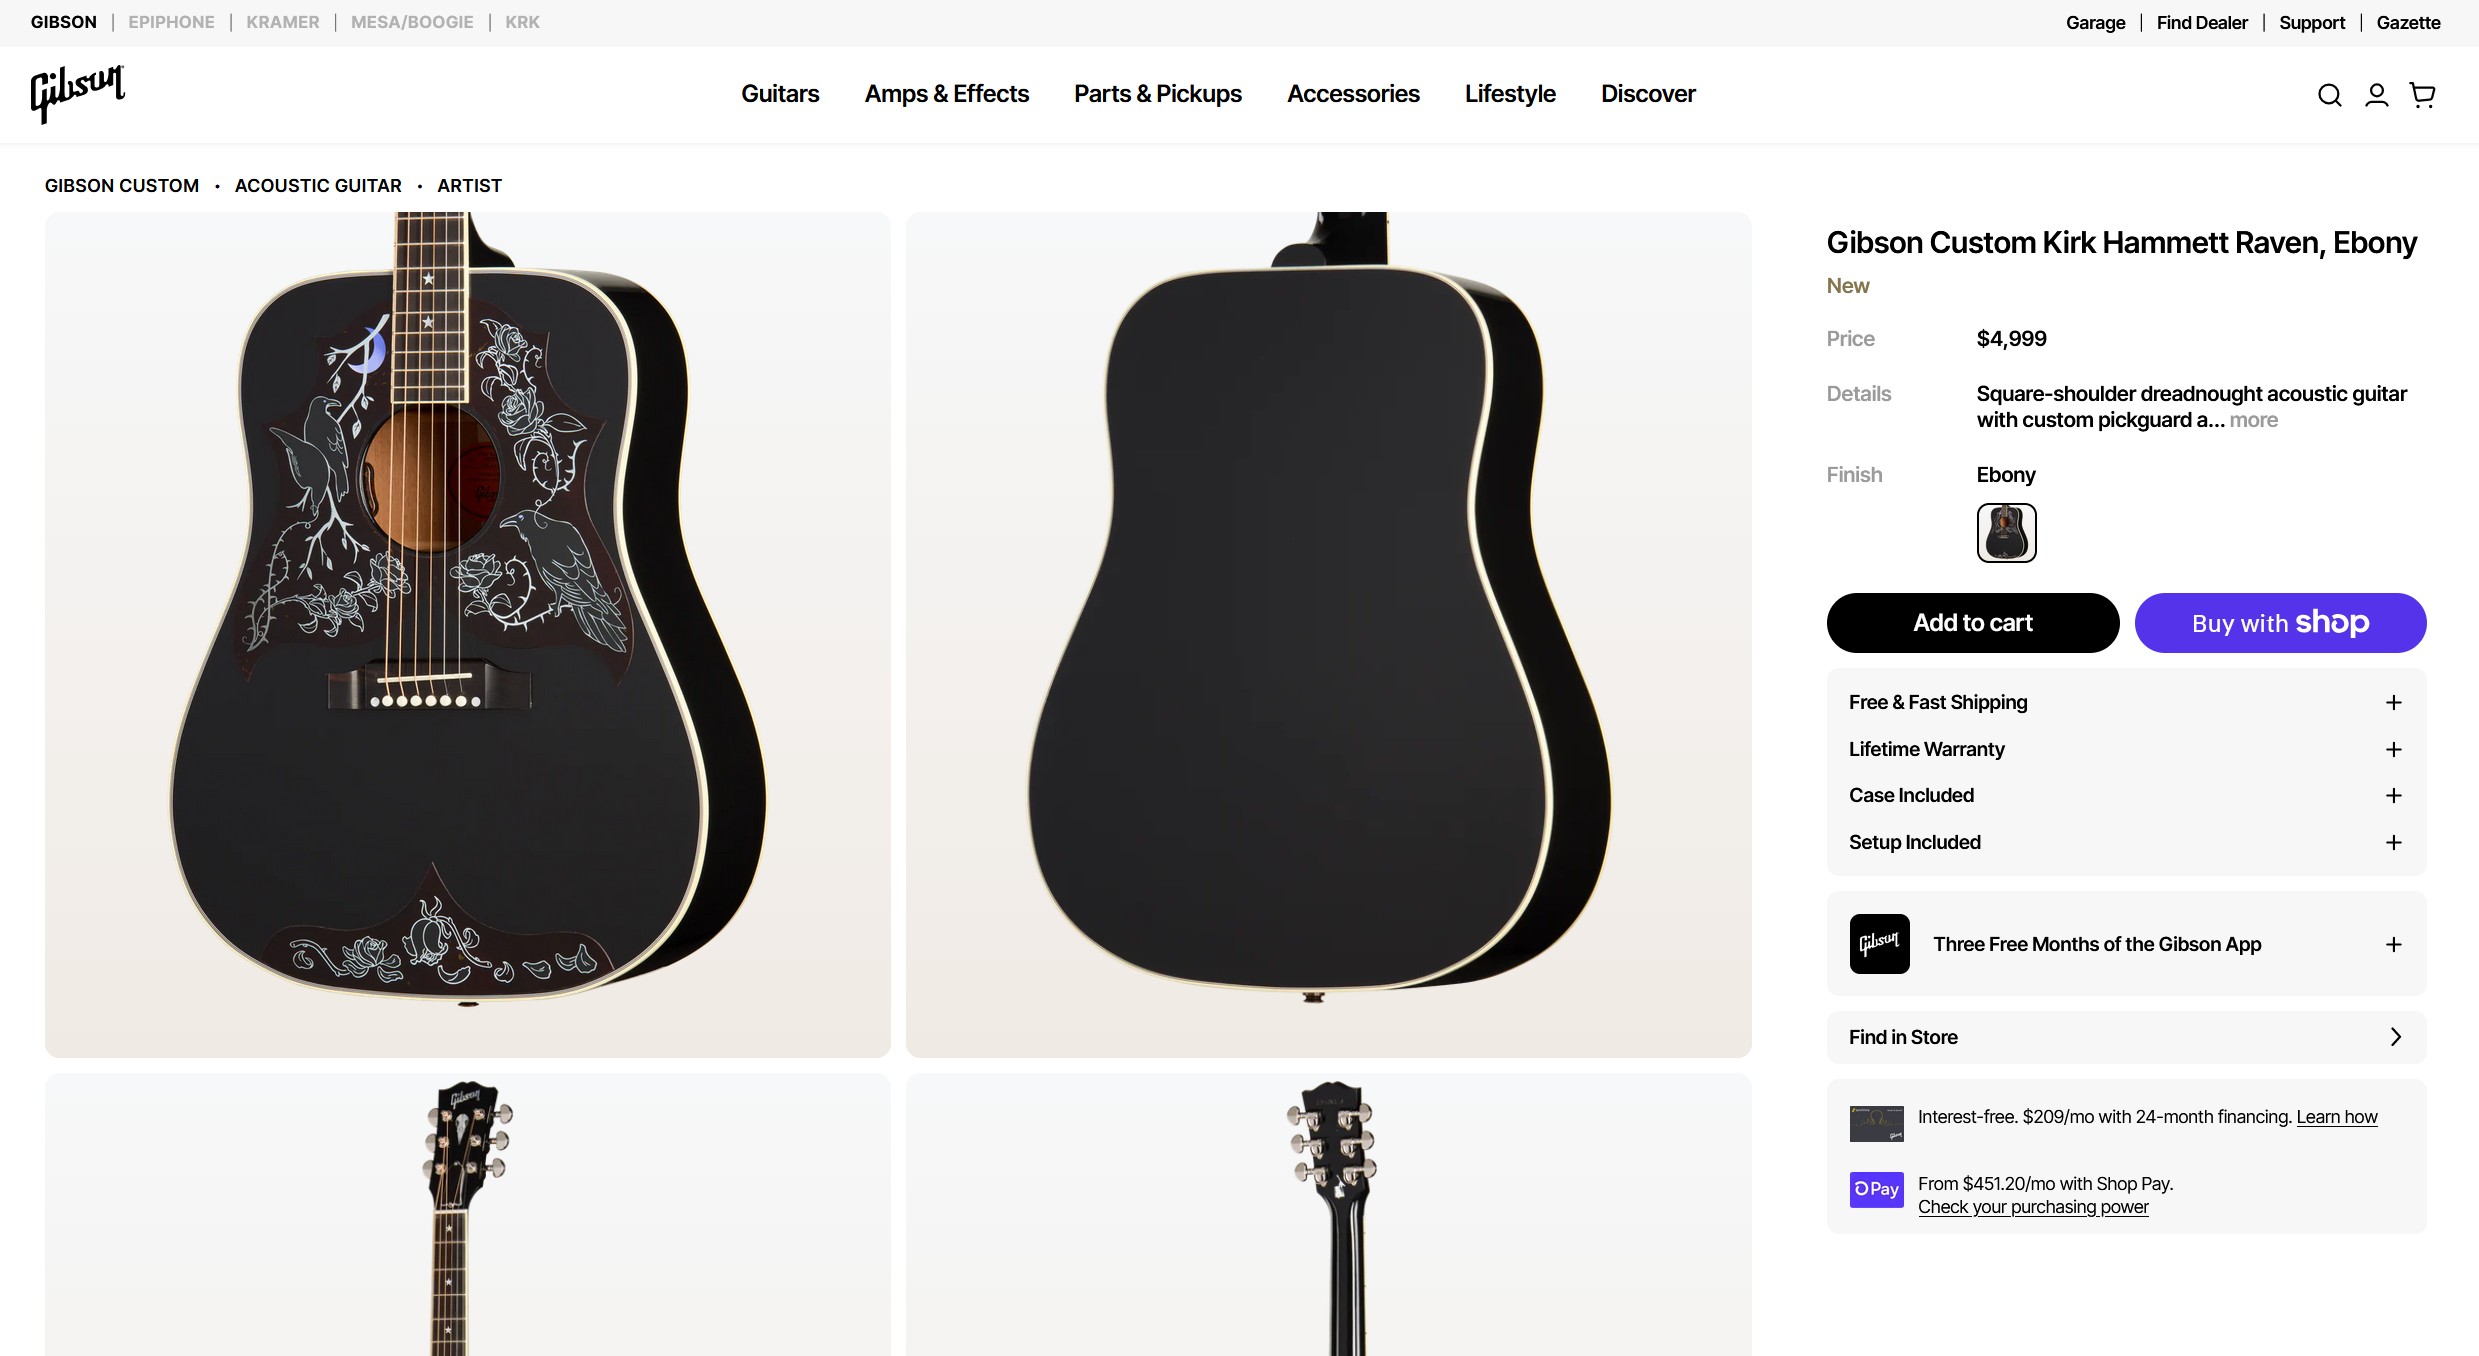Click the Gibson logo in header
This screenshot has width=2479, height=1356.
78,94
